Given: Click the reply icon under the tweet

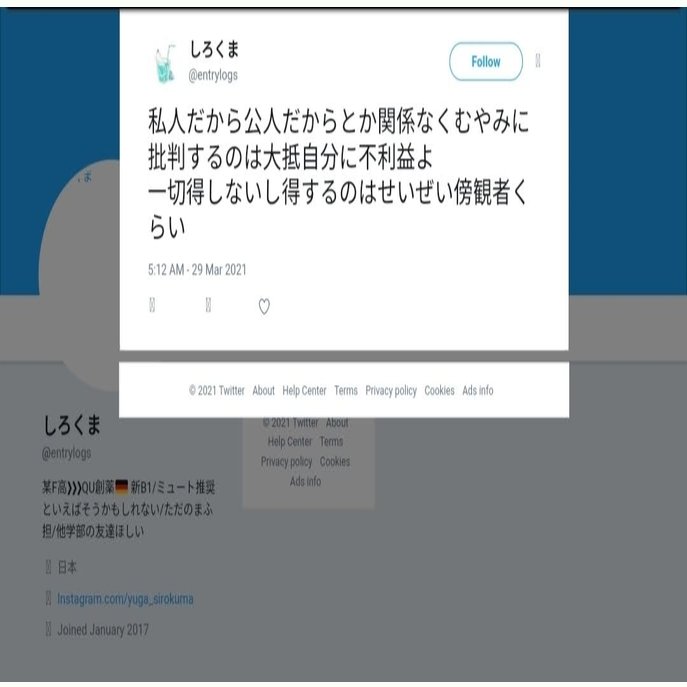Looking at the screenshot, I should point(152,305).
